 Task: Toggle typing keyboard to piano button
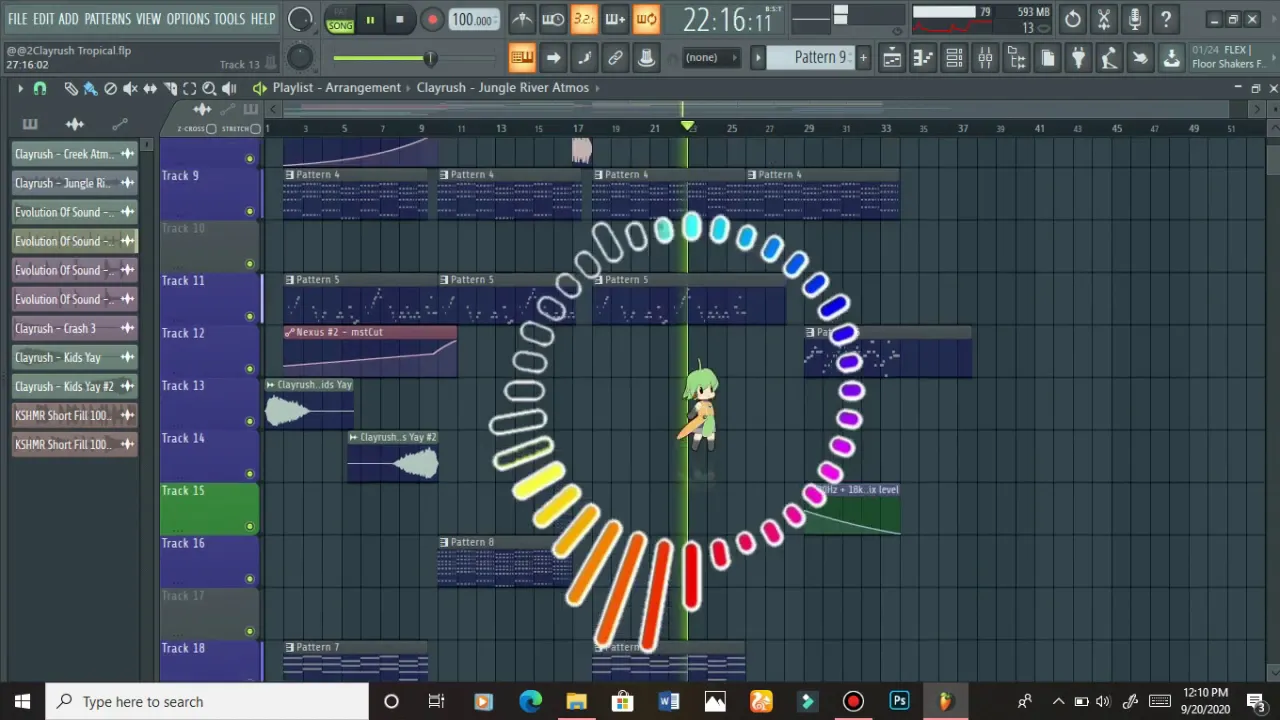click(x=522, y=58)
